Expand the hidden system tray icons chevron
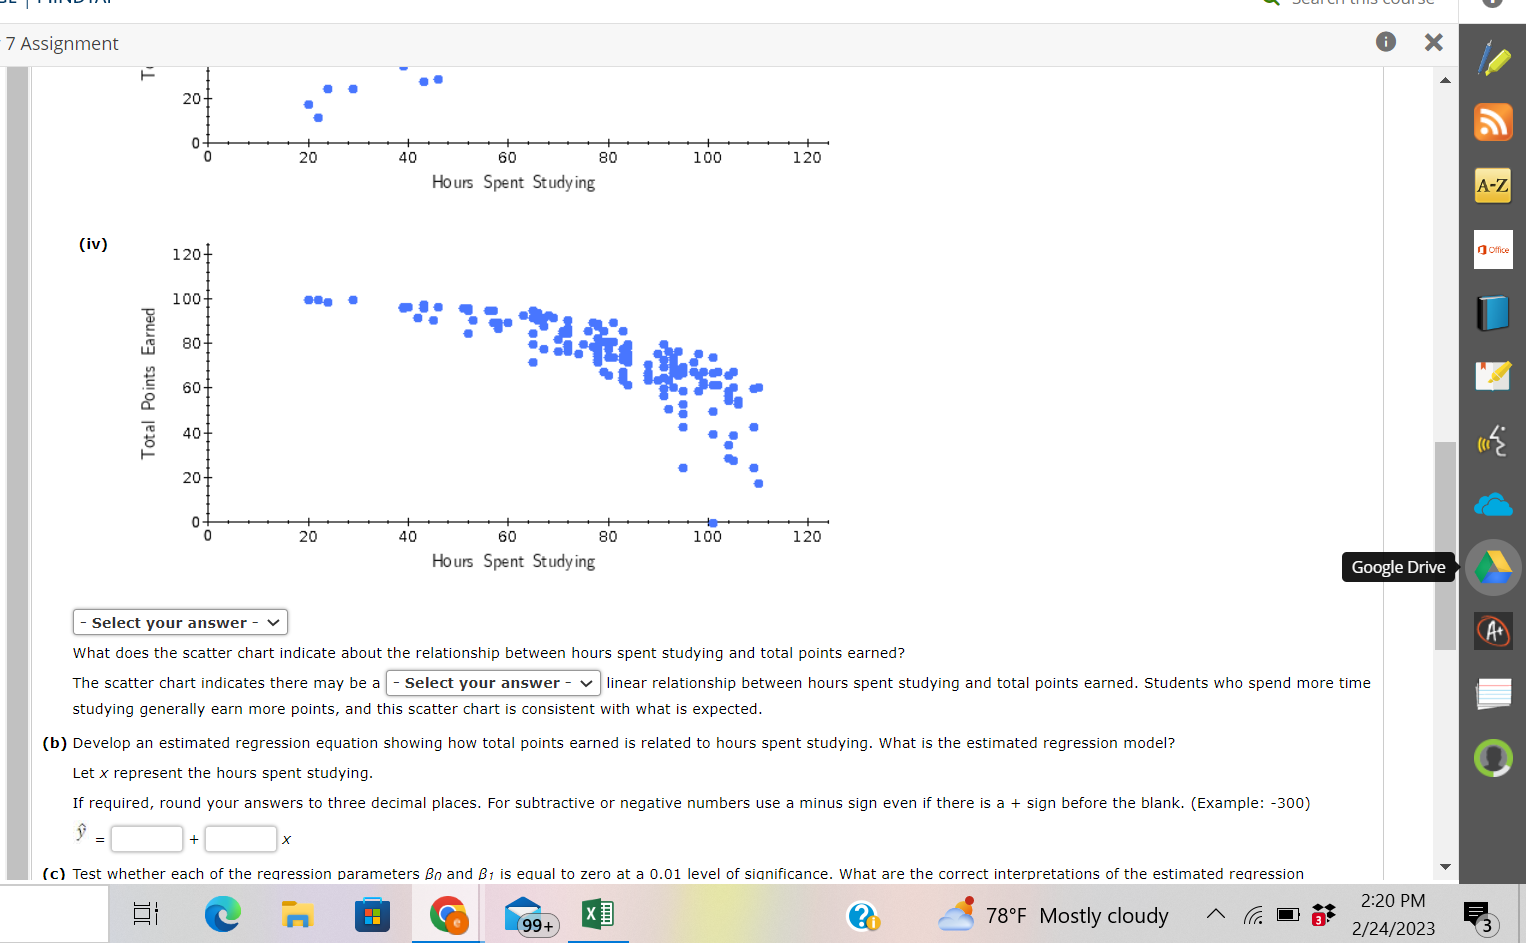 1215,914
